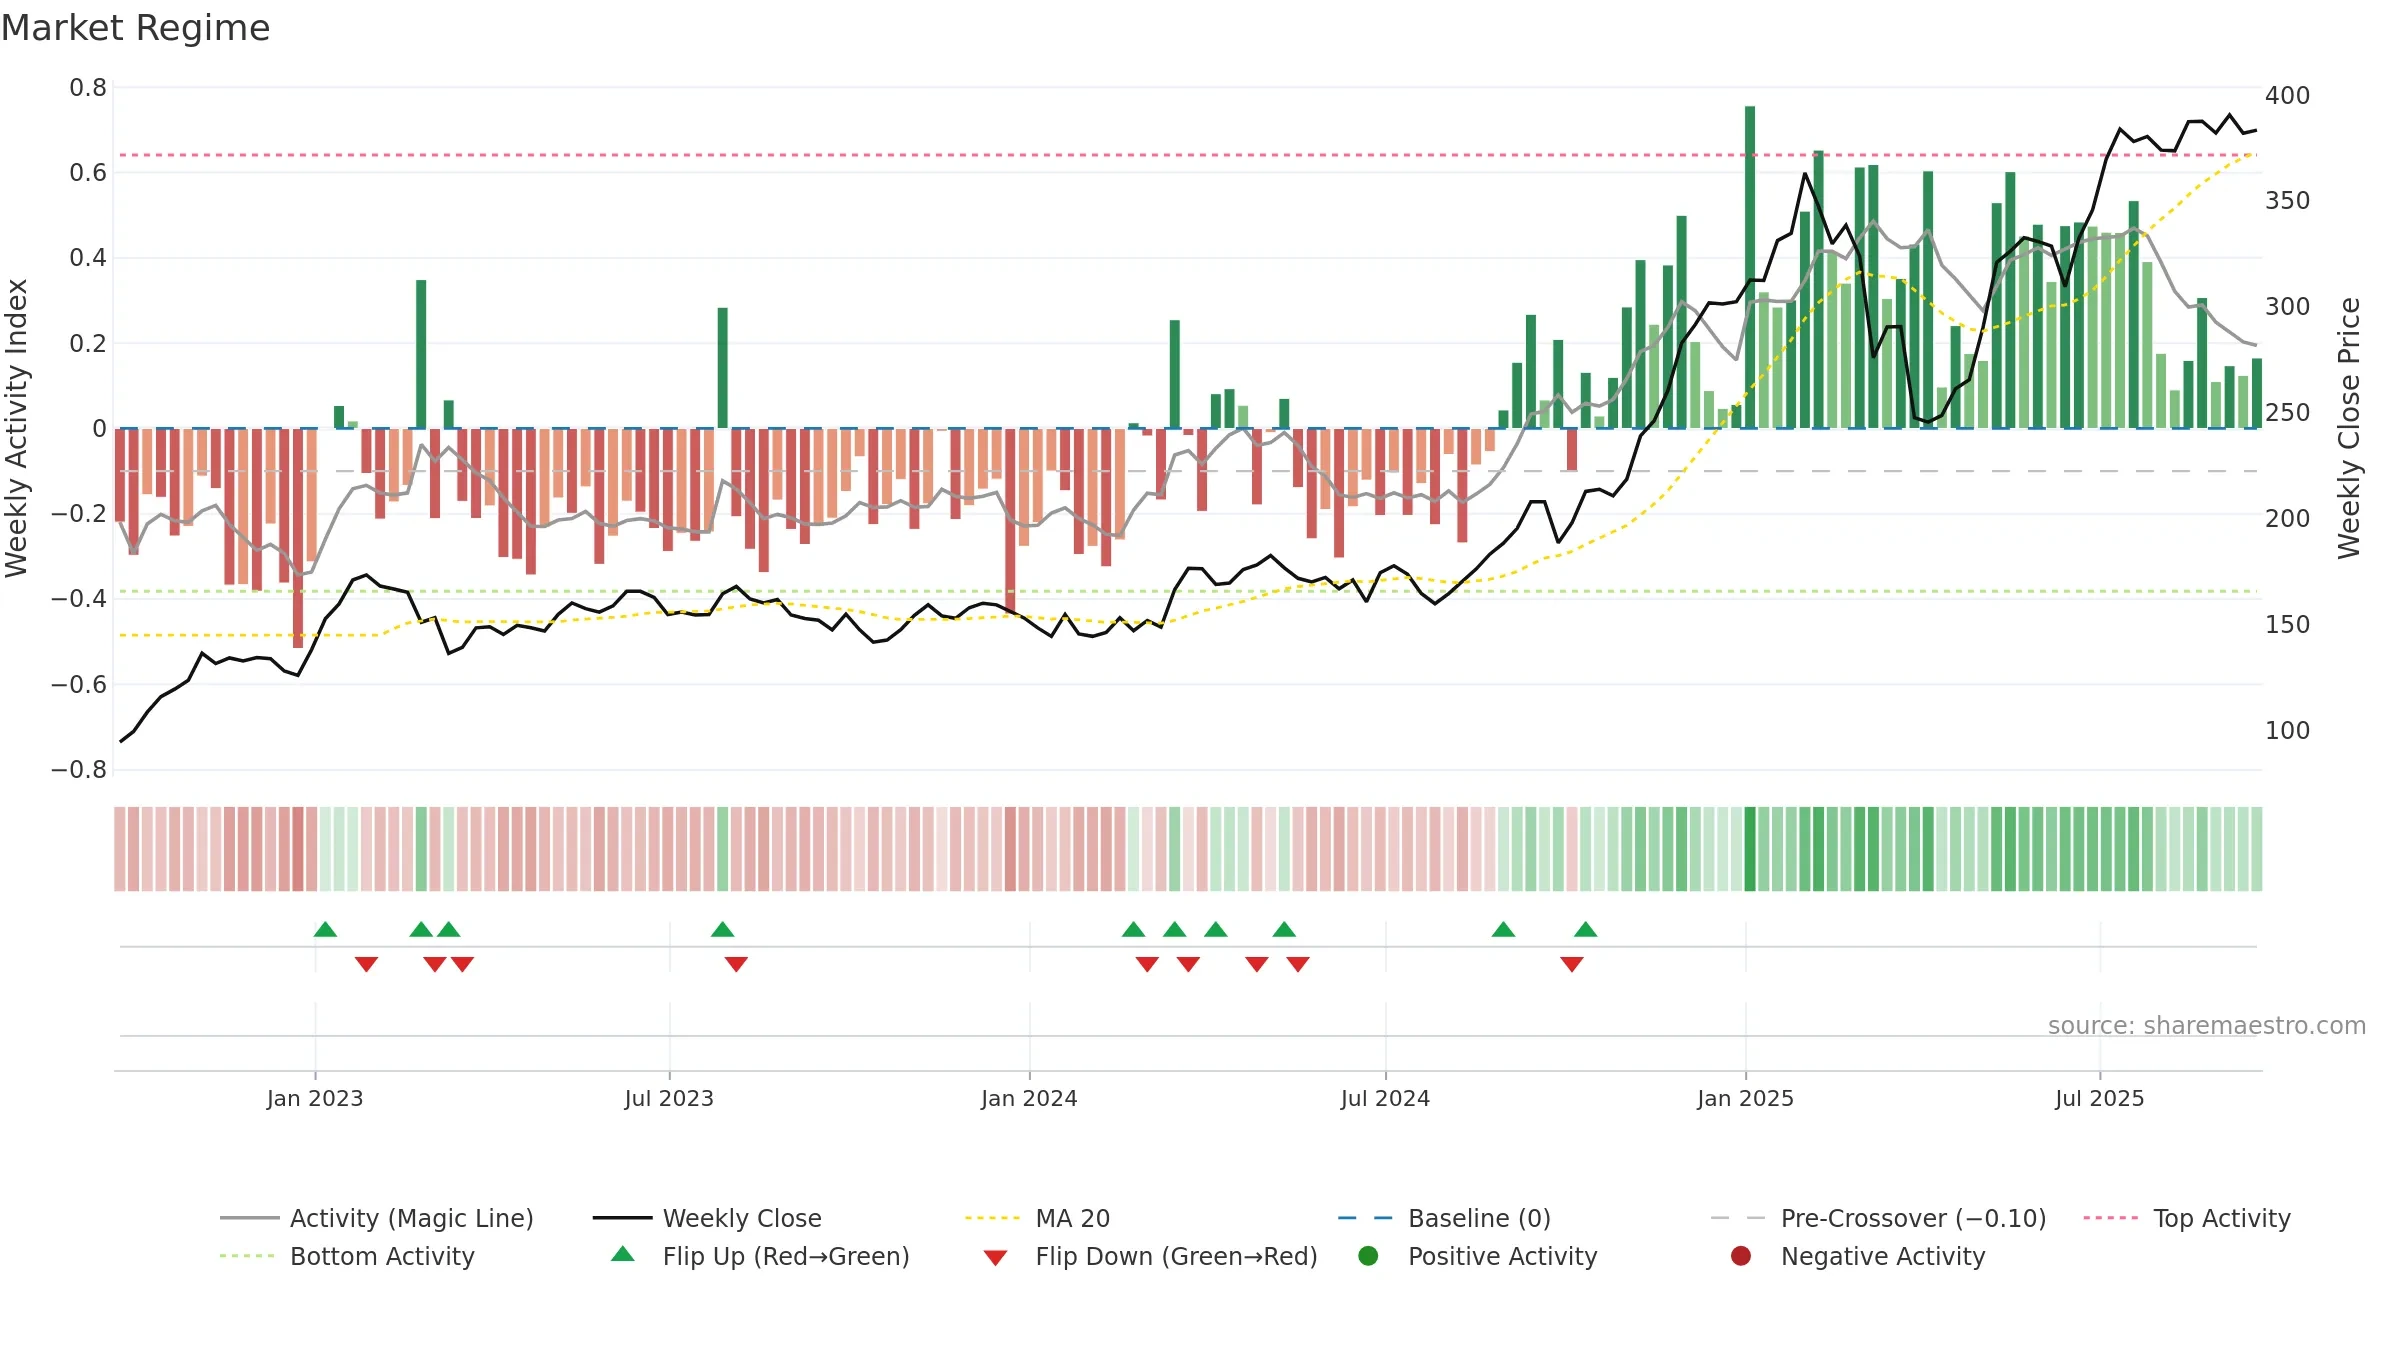This screenshot has width=2400, height=1350.
Task: Click the Jul 2024 x-axis label
Action: pos(1385,1098)
